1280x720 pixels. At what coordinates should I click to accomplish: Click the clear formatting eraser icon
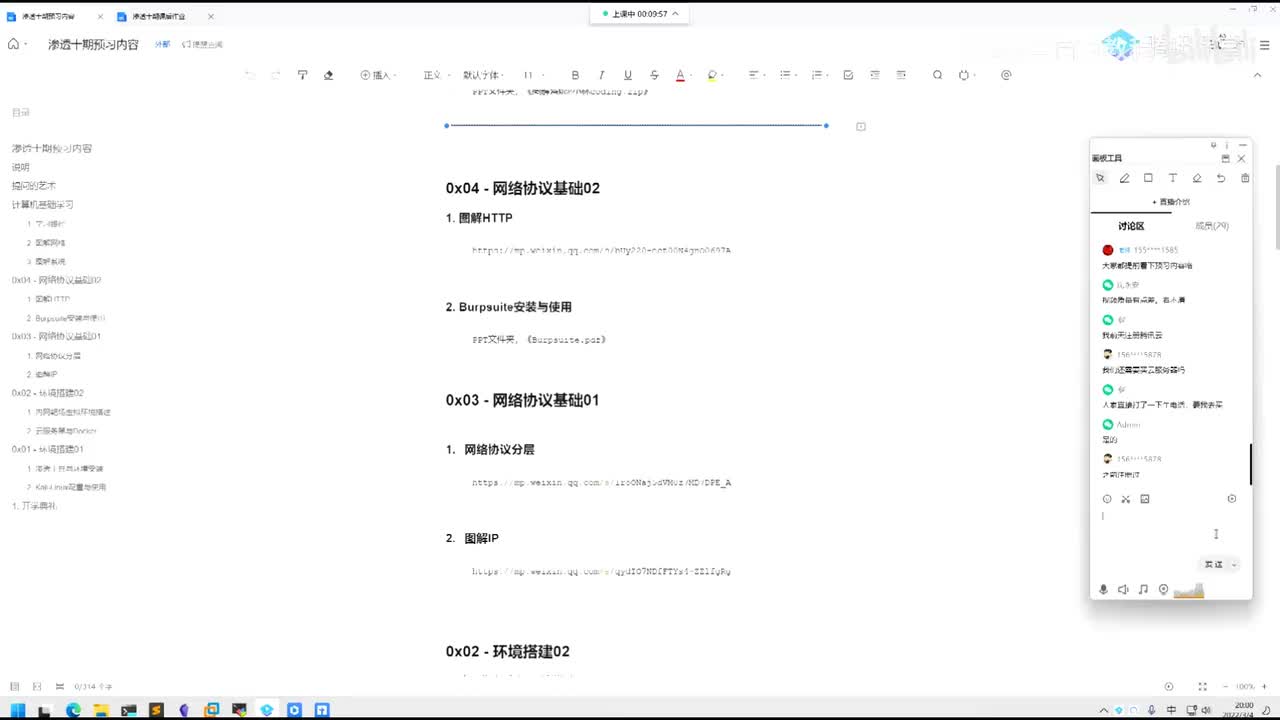pyautogui.click(x=328, y=75)
